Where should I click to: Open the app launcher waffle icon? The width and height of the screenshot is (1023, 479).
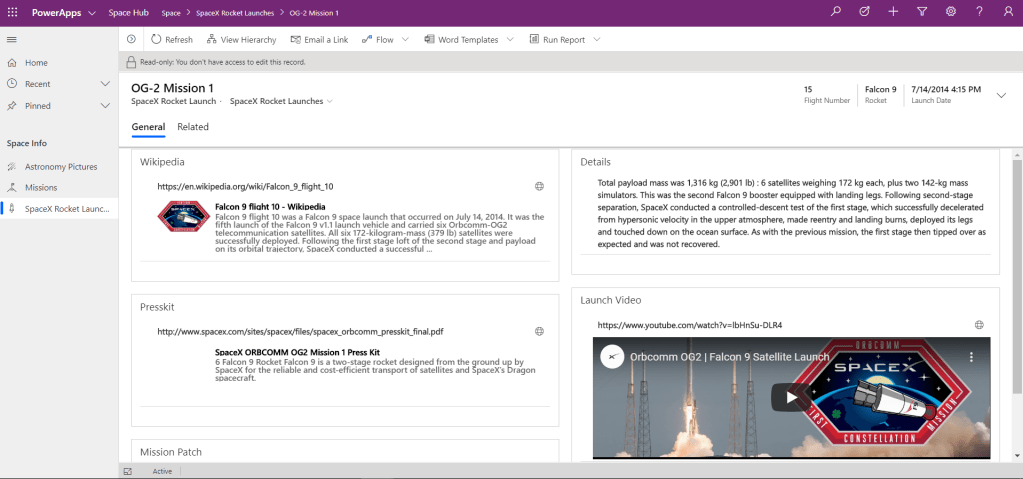[13, 12]
